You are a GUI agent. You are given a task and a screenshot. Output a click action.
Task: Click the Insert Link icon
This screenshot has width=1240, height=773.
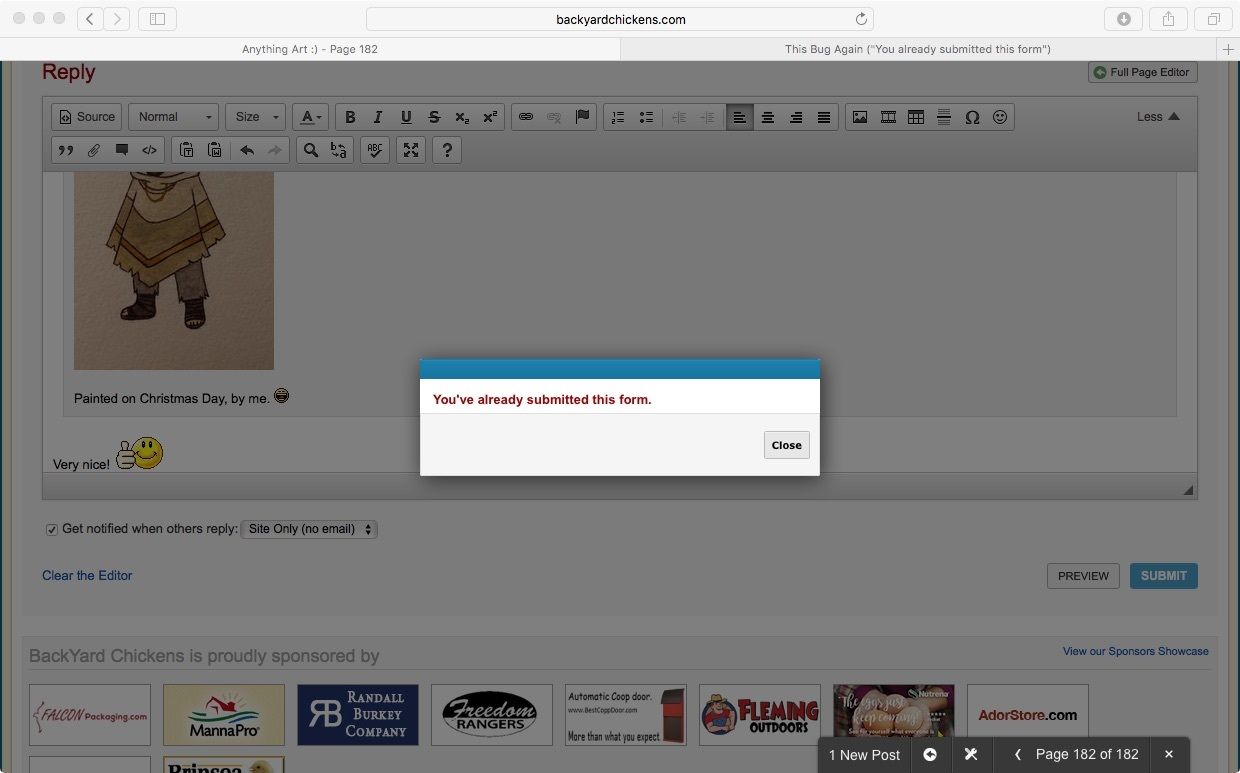point(526,117)
